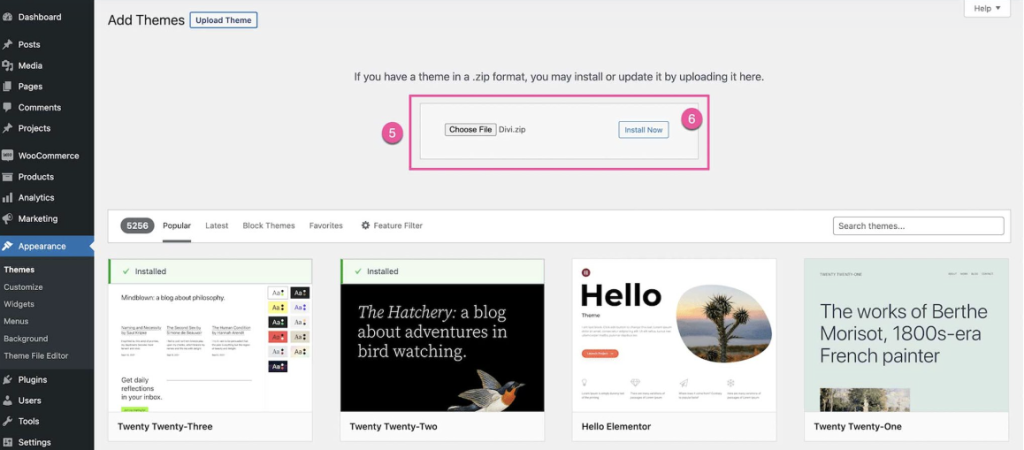Click the Products box icon
Viewport: 1024px width, 450px height.
pyautogui.click(x=8, y=176)
